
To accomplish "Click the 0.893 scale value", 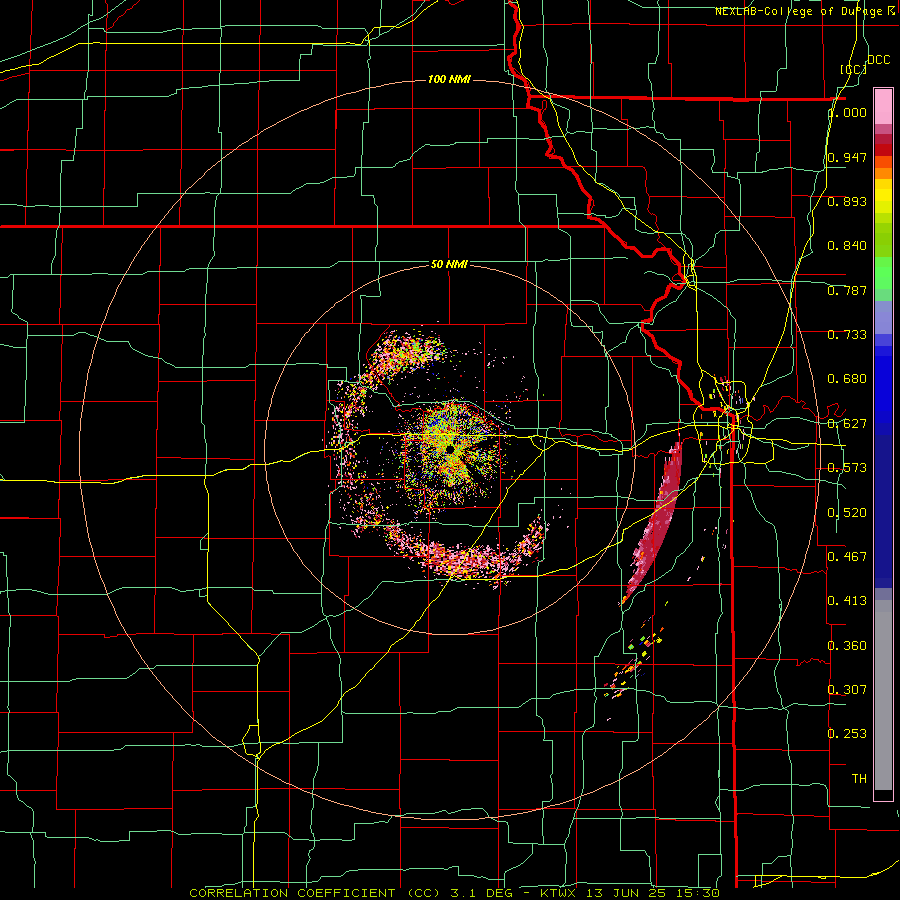I will tap(847, 201).
